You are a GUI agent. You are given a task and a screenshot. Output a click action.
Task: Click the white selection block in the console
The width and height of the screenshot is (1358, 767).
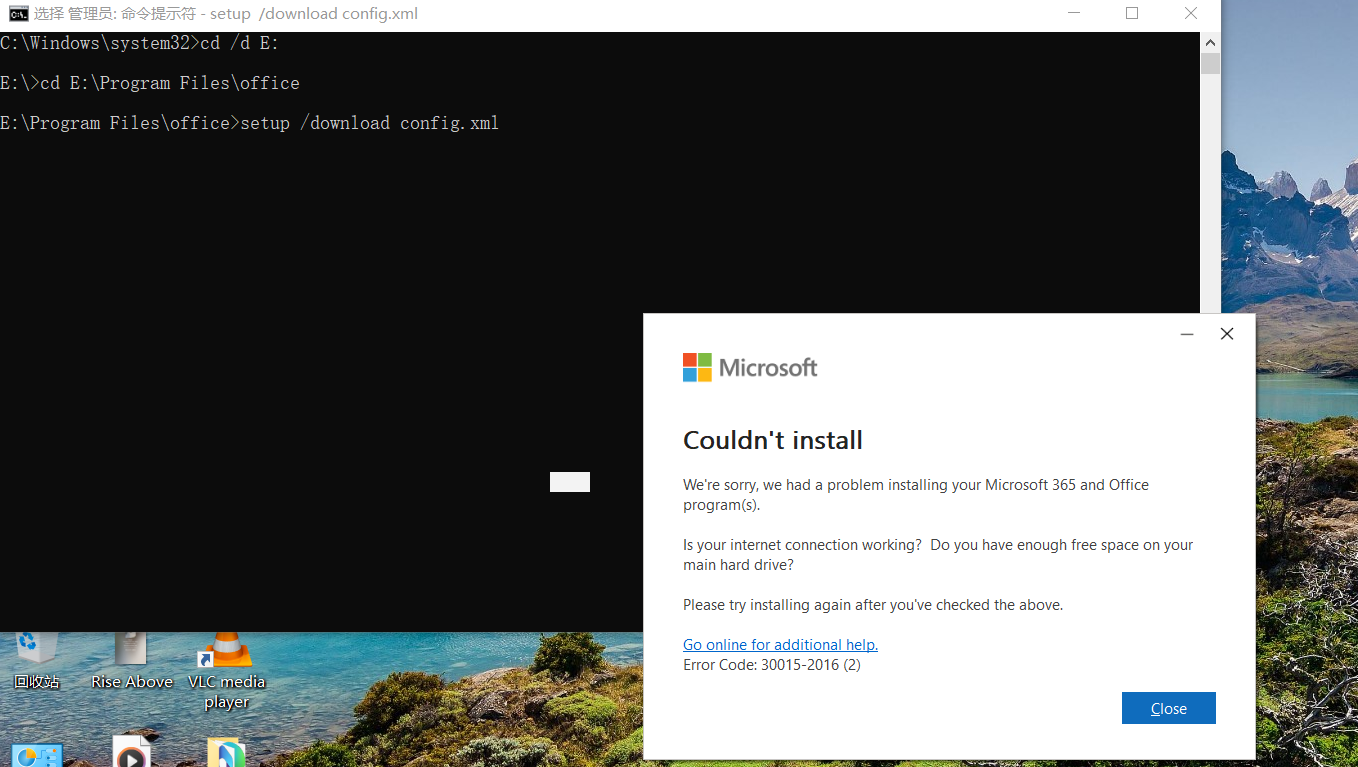click(570, 482)
